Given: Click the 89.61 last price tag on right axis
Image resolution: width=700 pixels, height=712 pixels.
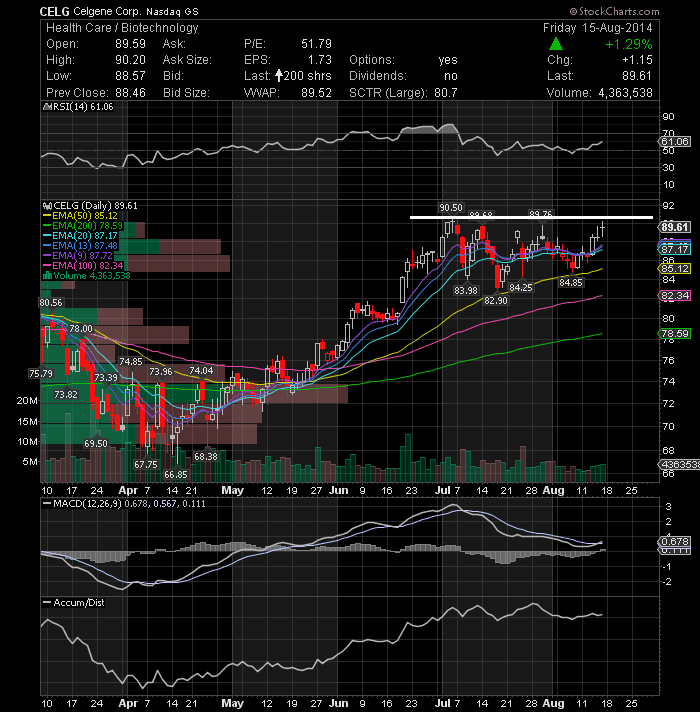Looking at the screenshot, I should coord(675,227).
